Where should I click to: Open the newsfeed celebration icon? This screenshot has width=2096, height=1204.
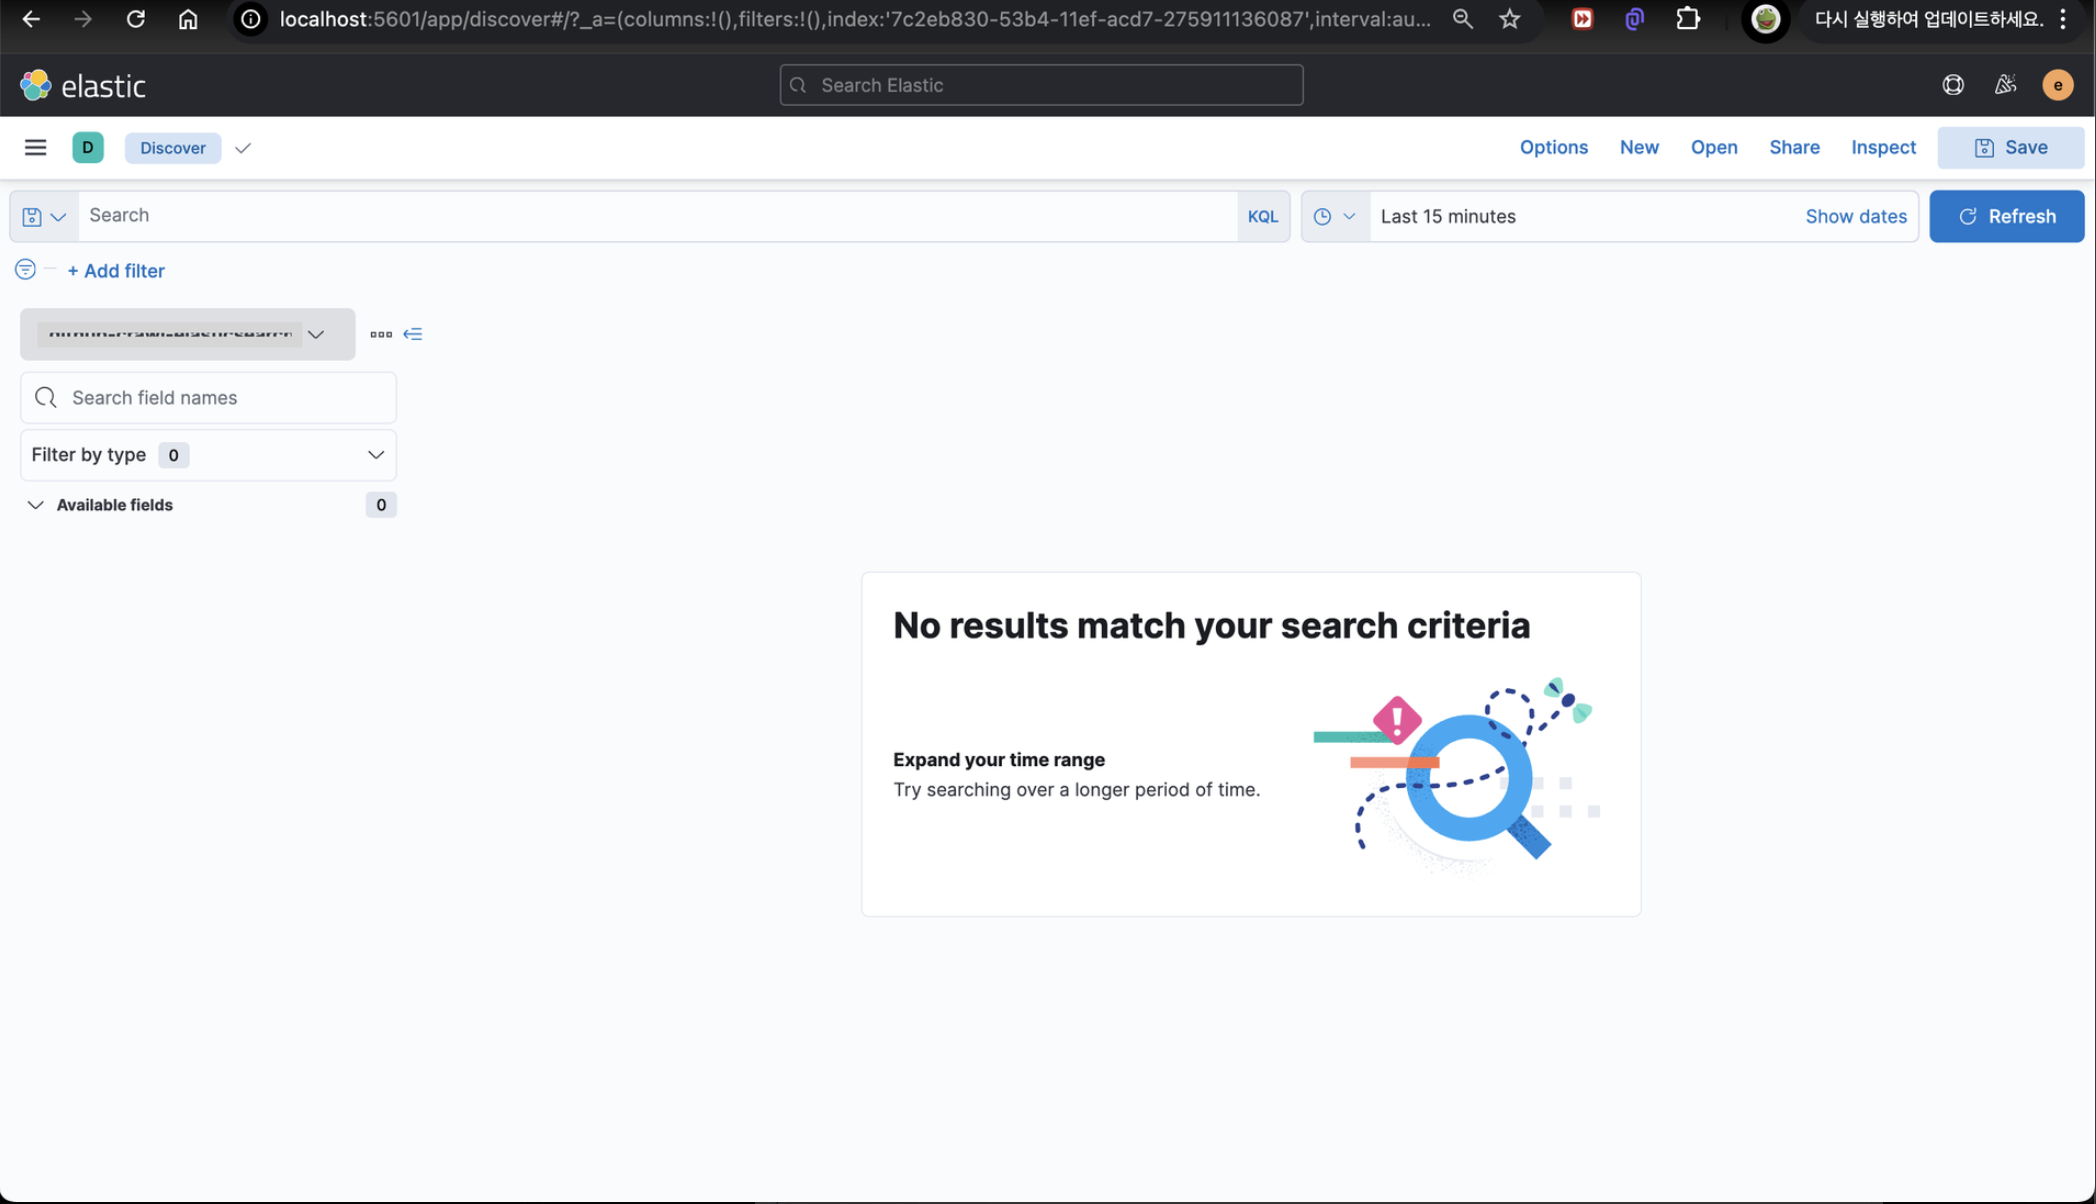[x=2005, y=86]
